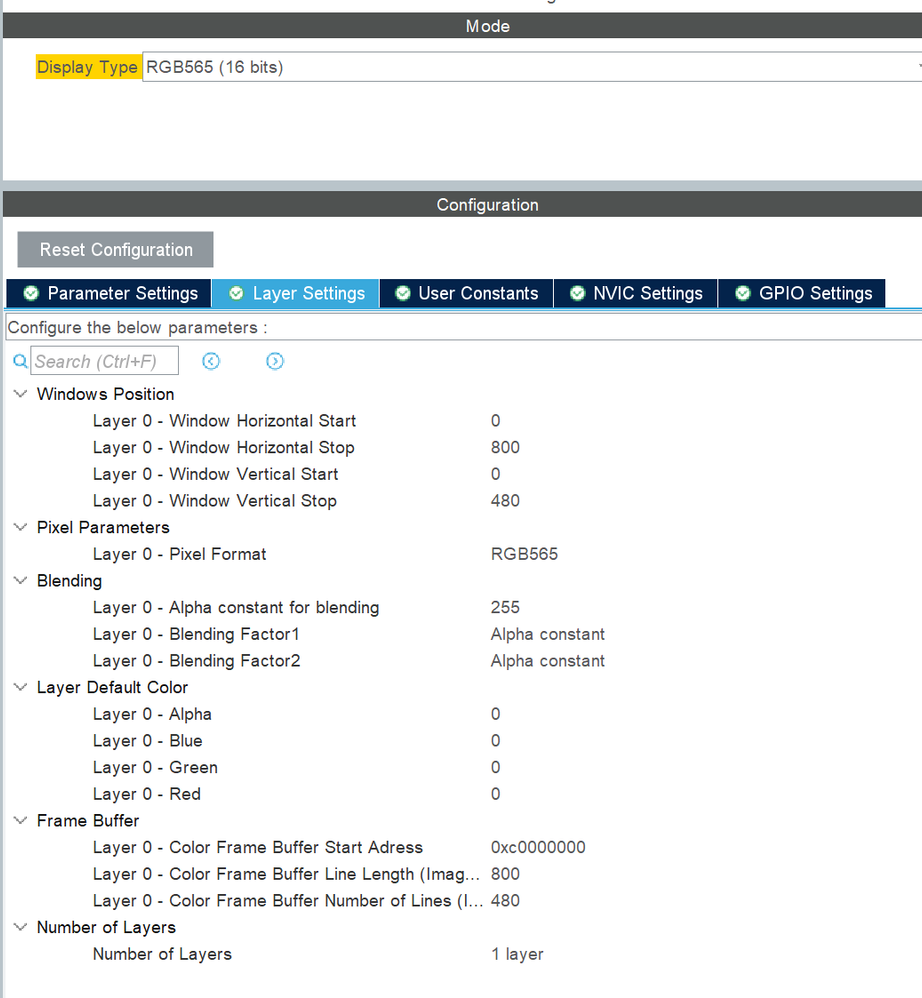Screen dimensions: 922x998
Task: Collapse the Windows Position section
Action: [20, 394]
